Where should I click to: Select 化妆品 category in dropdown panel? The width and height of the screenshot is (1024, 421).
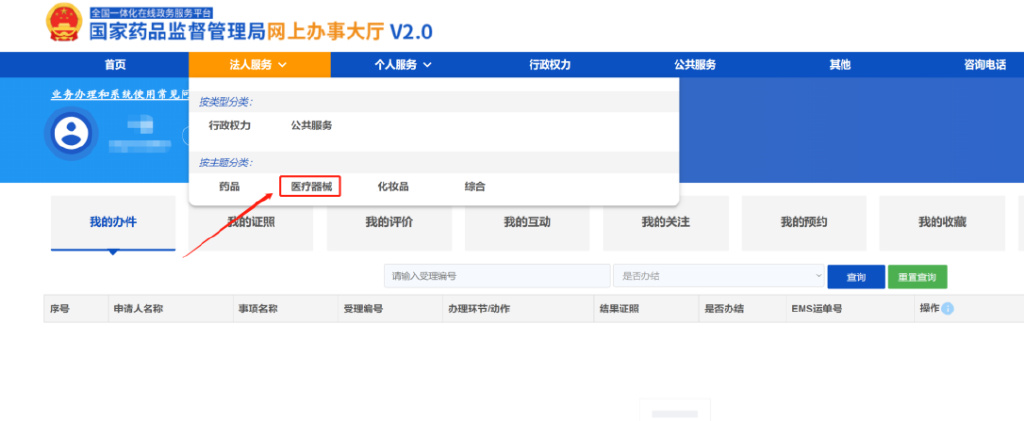point(393,186)
